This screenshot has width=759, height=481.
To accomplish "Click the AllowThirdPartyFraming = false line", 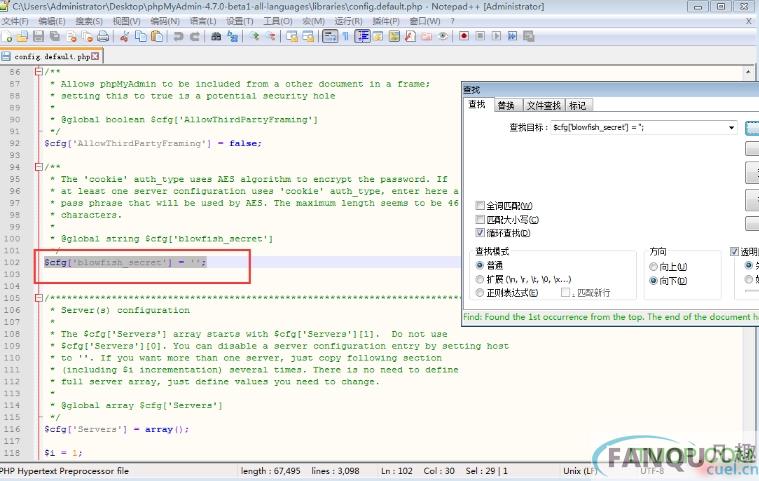I will click(x=153, y=143).
